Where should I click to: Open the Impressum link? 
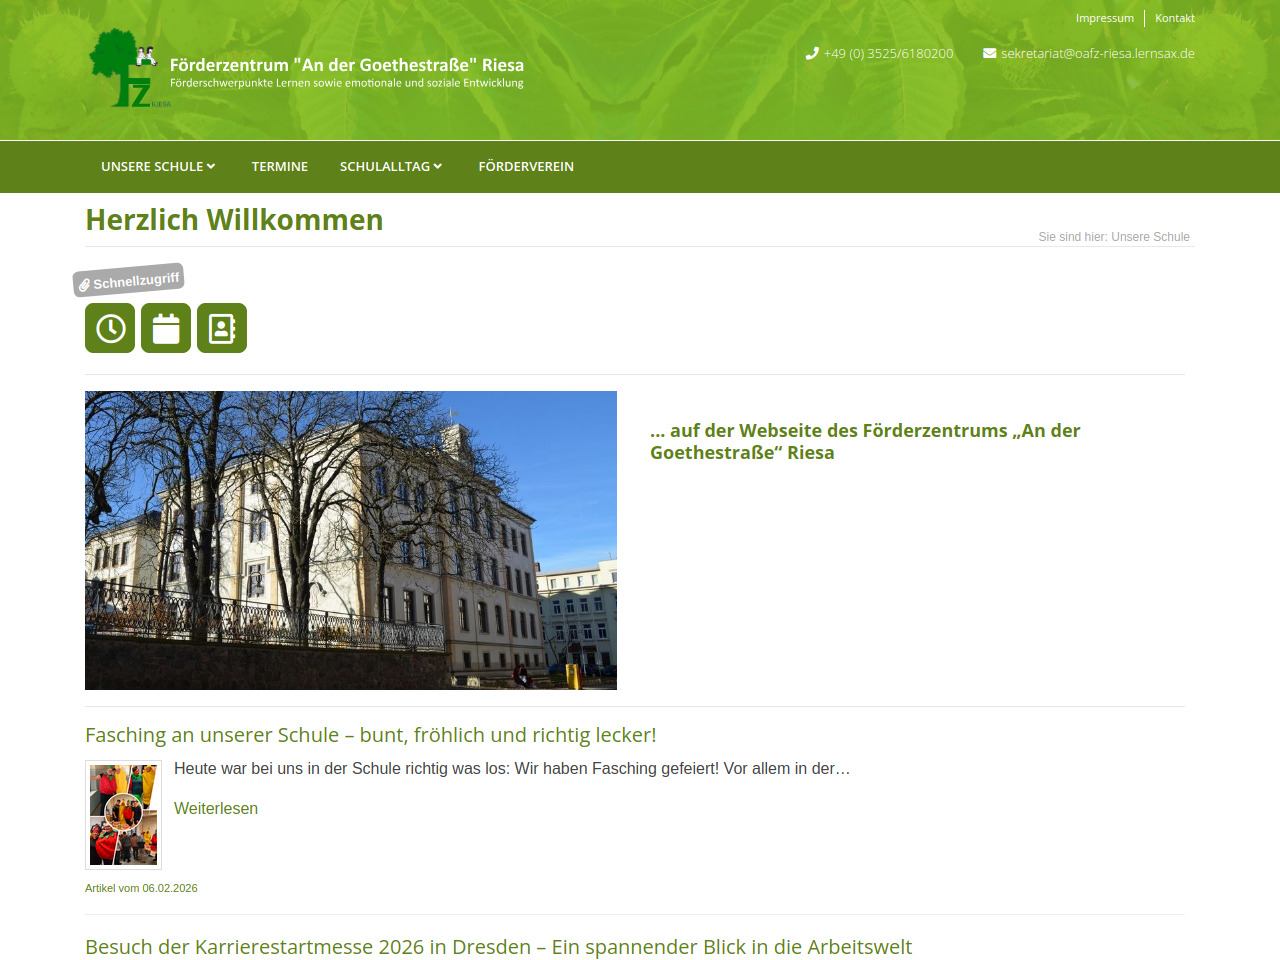1104,18
